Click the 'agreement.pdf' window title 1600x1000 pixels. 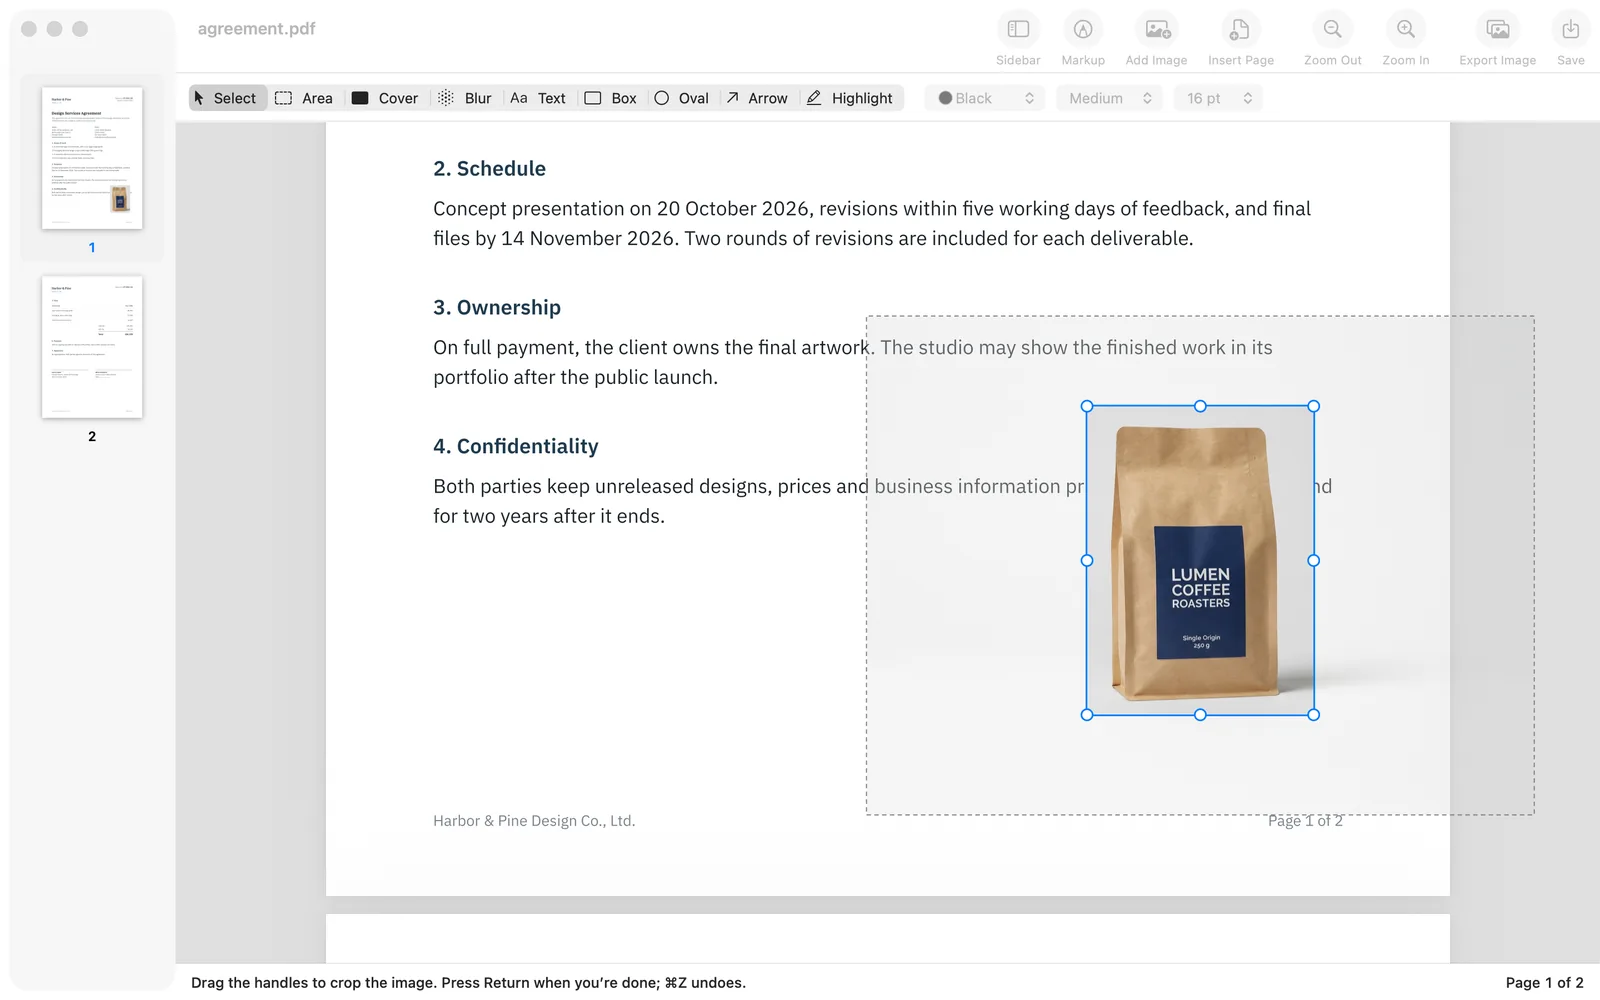(x=256, y=29)
